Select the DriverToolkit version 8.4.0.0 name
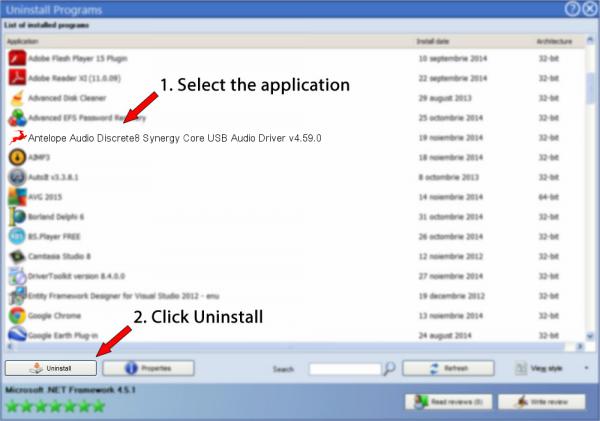Image resolution: width=600 pixels, height=421 pixels. [x=77, y=276]
